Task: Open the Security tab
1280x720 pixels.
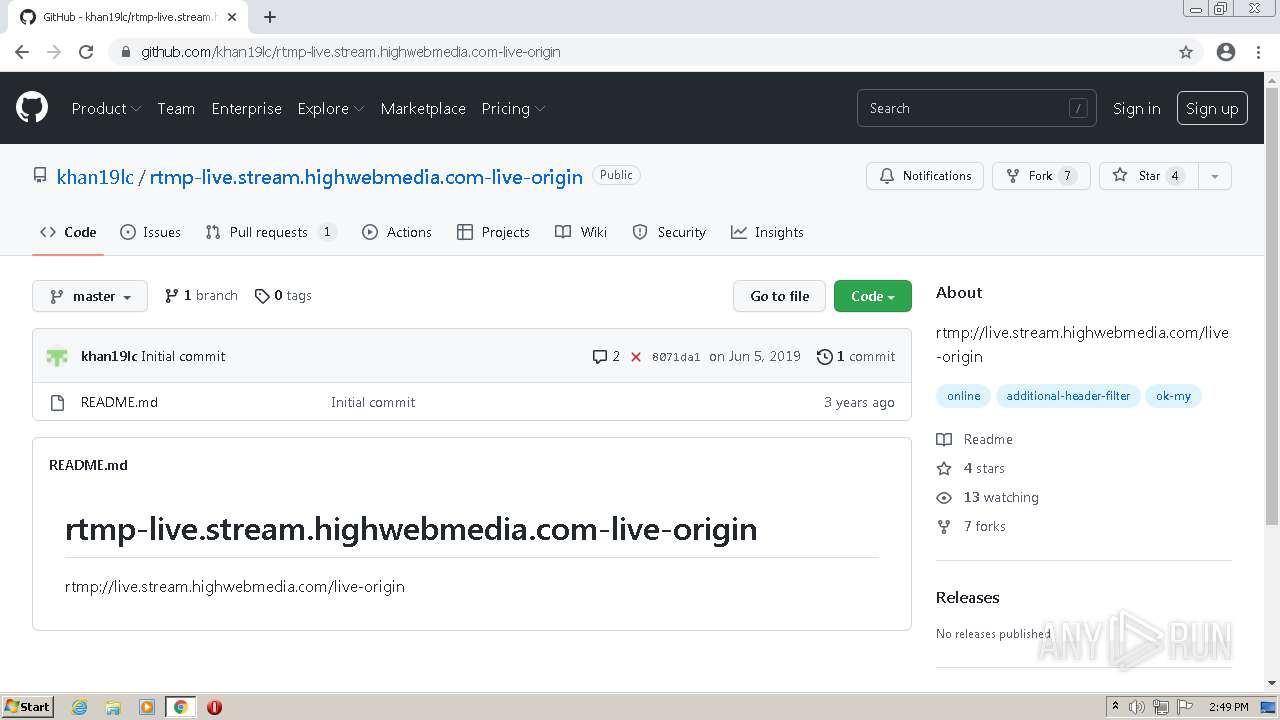Action: pyautogui.click(x=669, y=232)
